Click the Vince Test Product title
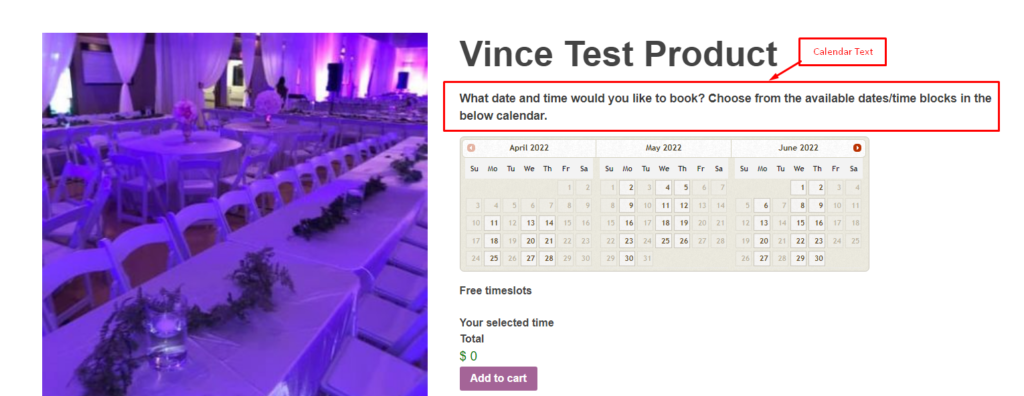1024x396 pixels. (618, 54)
